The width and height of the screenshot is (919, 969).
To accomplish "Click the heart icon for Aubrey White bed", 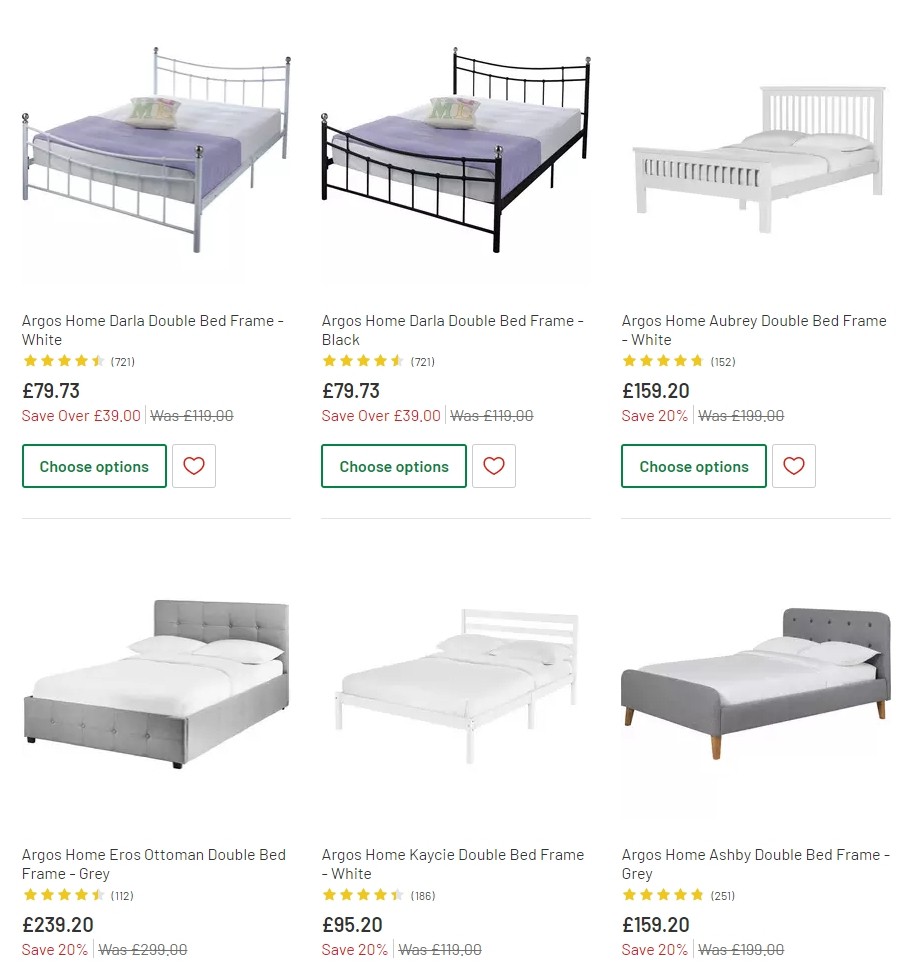I will coord(793,466).
